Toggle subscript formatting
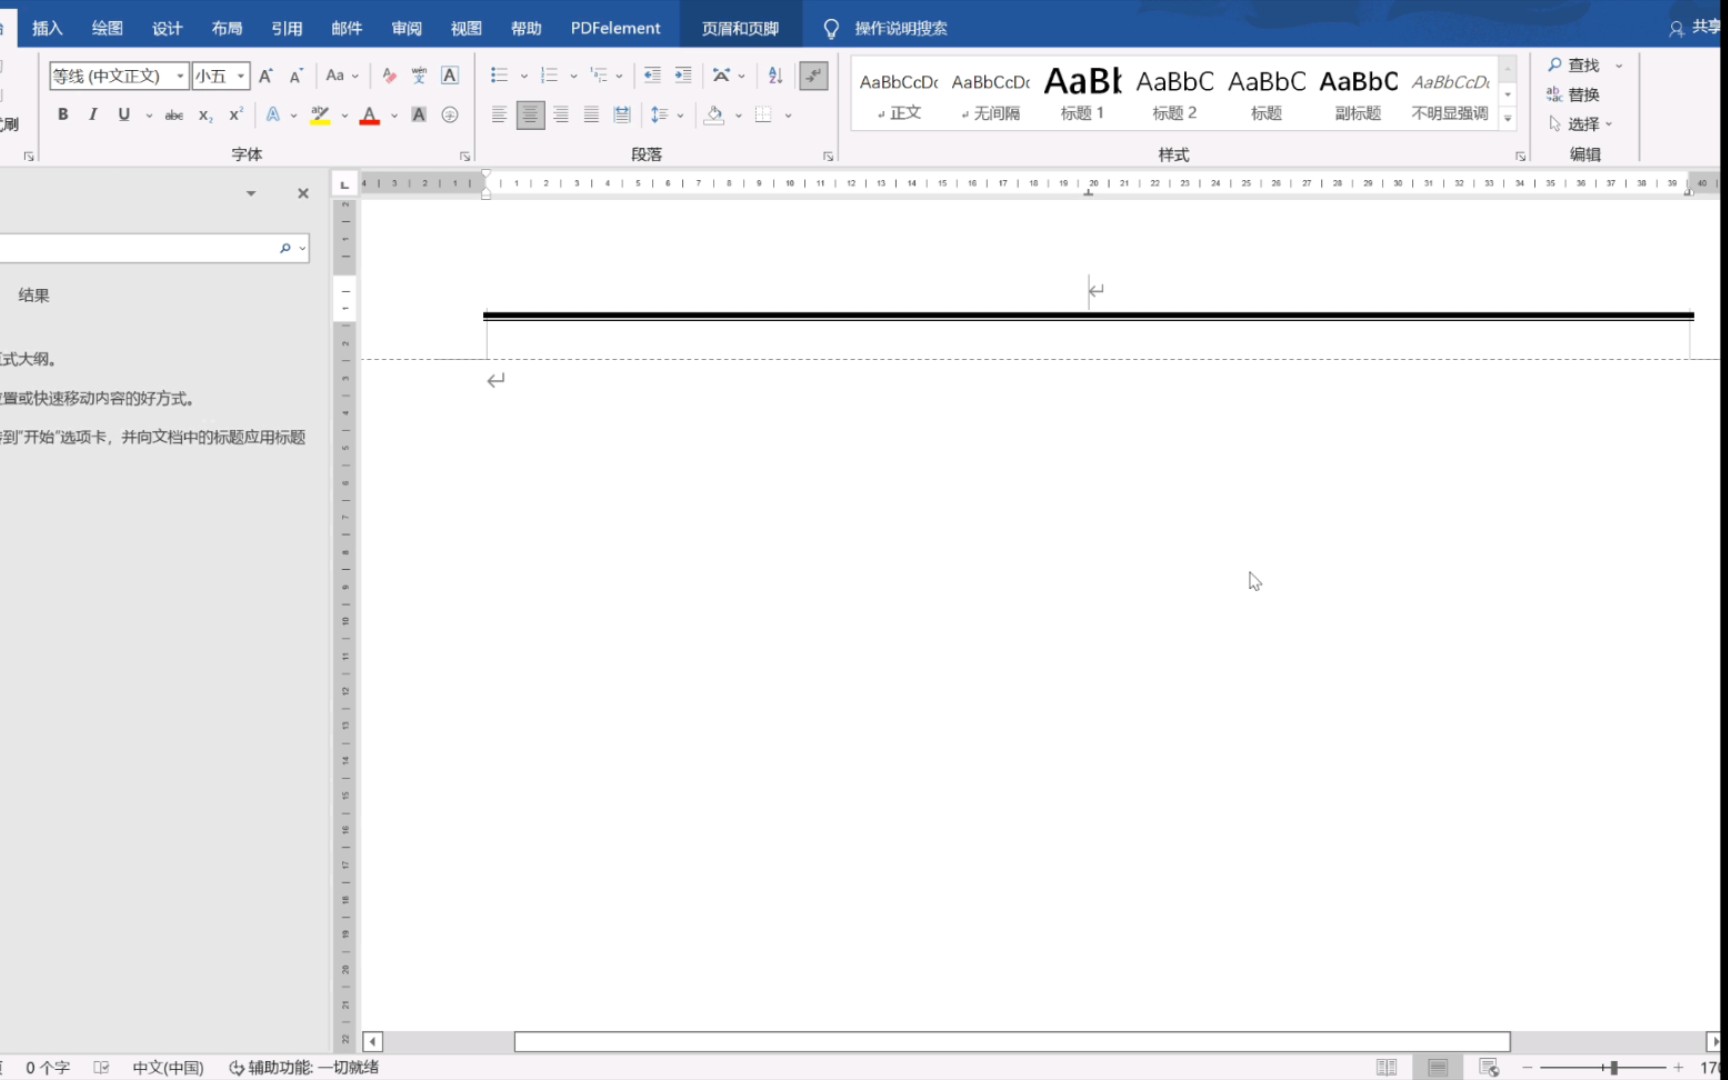The height and width of the screenshot is (1080, 1728). pos(205,115)
